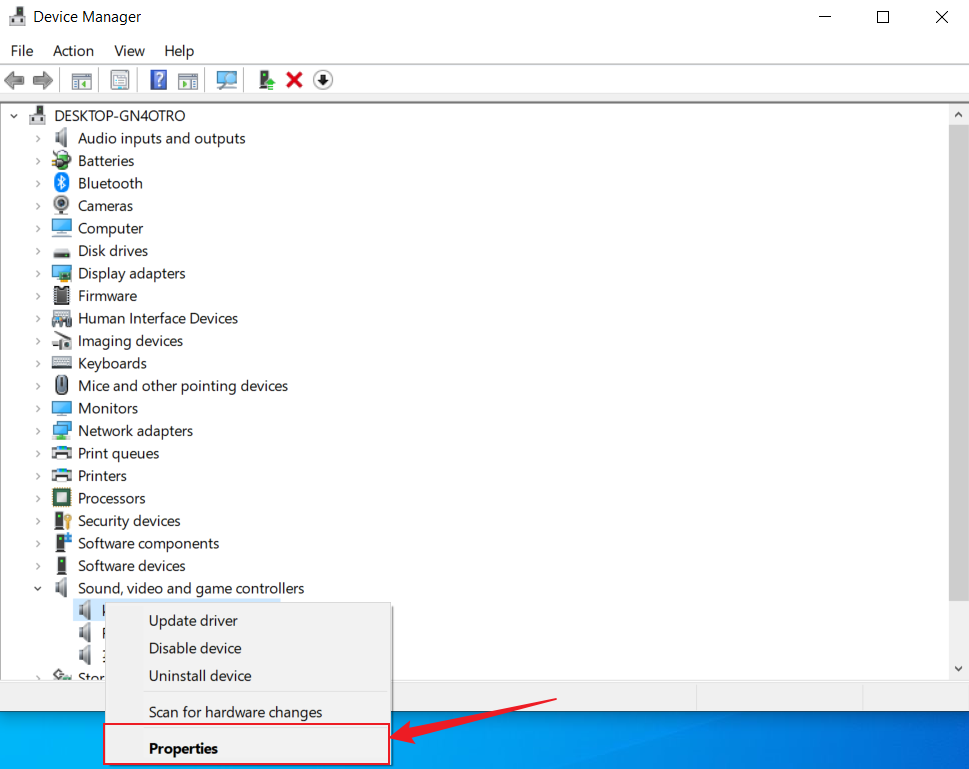This screenshot has width=969, height=769.
Task: Click the Properties toolbar icon
Action: (120, 80)
